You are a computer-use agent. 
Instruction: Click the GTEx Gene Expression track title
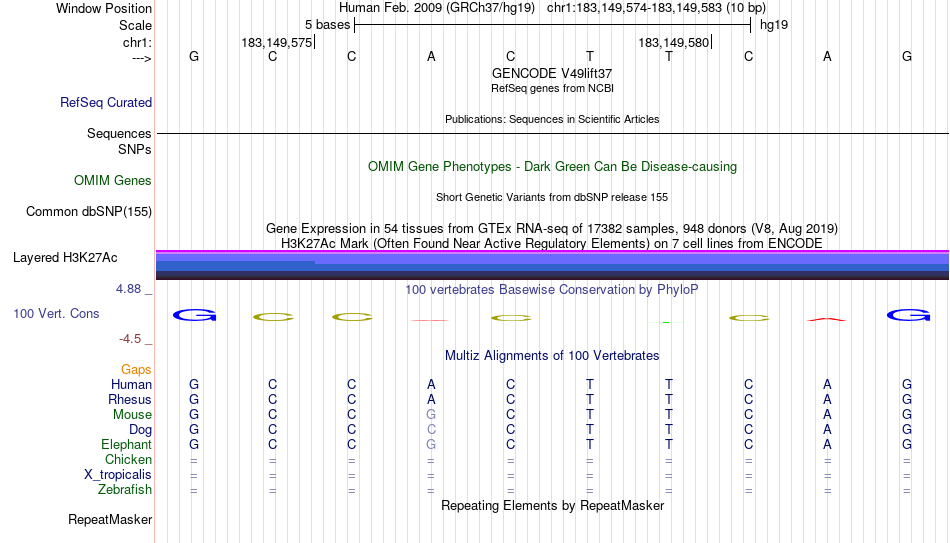coord(552,228)
